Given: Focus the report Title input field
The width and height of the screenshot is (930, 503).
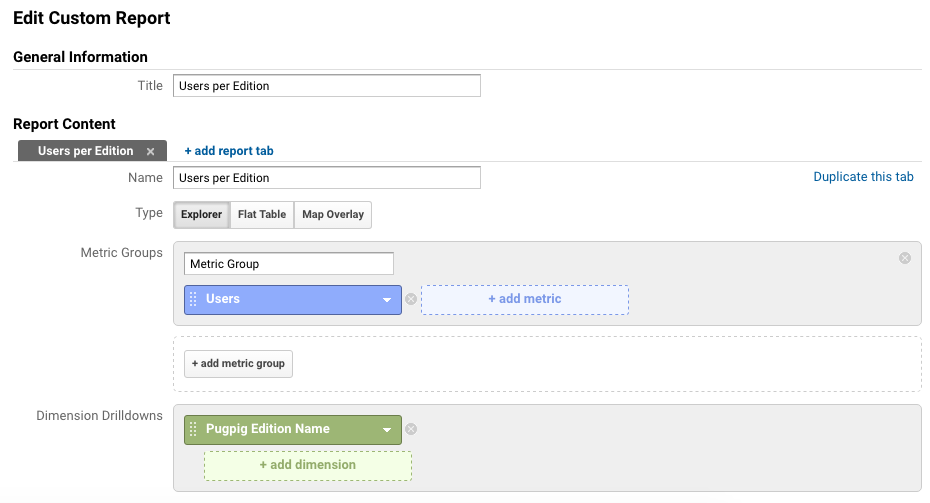Looking at the screenshot, I should 327,86.
